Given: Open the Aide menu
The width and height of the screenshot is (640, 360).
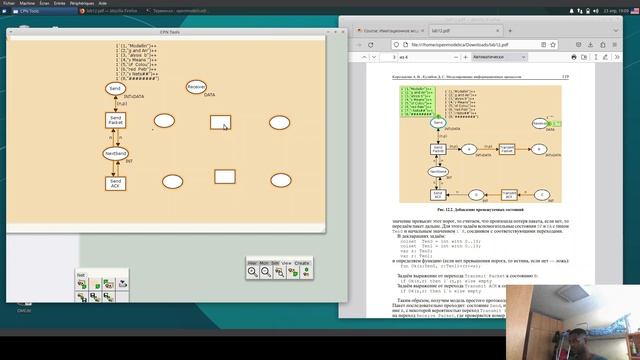Looking at the screenshot, I should 102,3.
